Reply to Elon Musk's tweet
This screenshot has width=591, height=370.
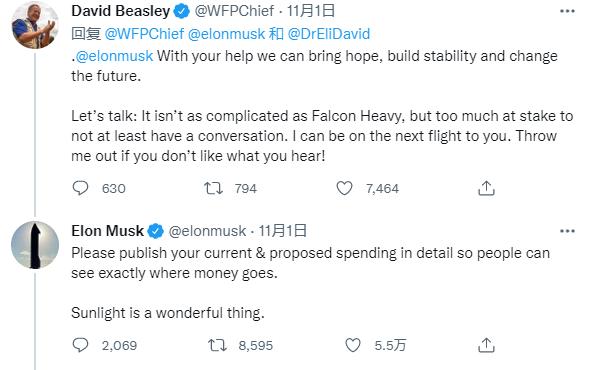(x=80, y=345)
